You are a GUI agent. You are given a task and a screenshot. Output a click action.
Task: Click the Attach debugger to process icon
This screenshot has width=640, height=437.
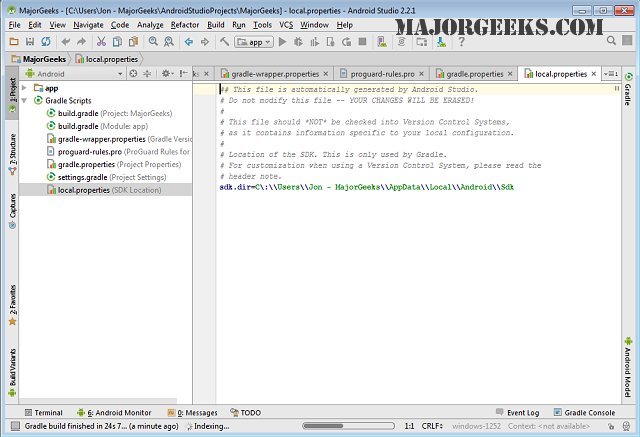(x=330, y=42)
